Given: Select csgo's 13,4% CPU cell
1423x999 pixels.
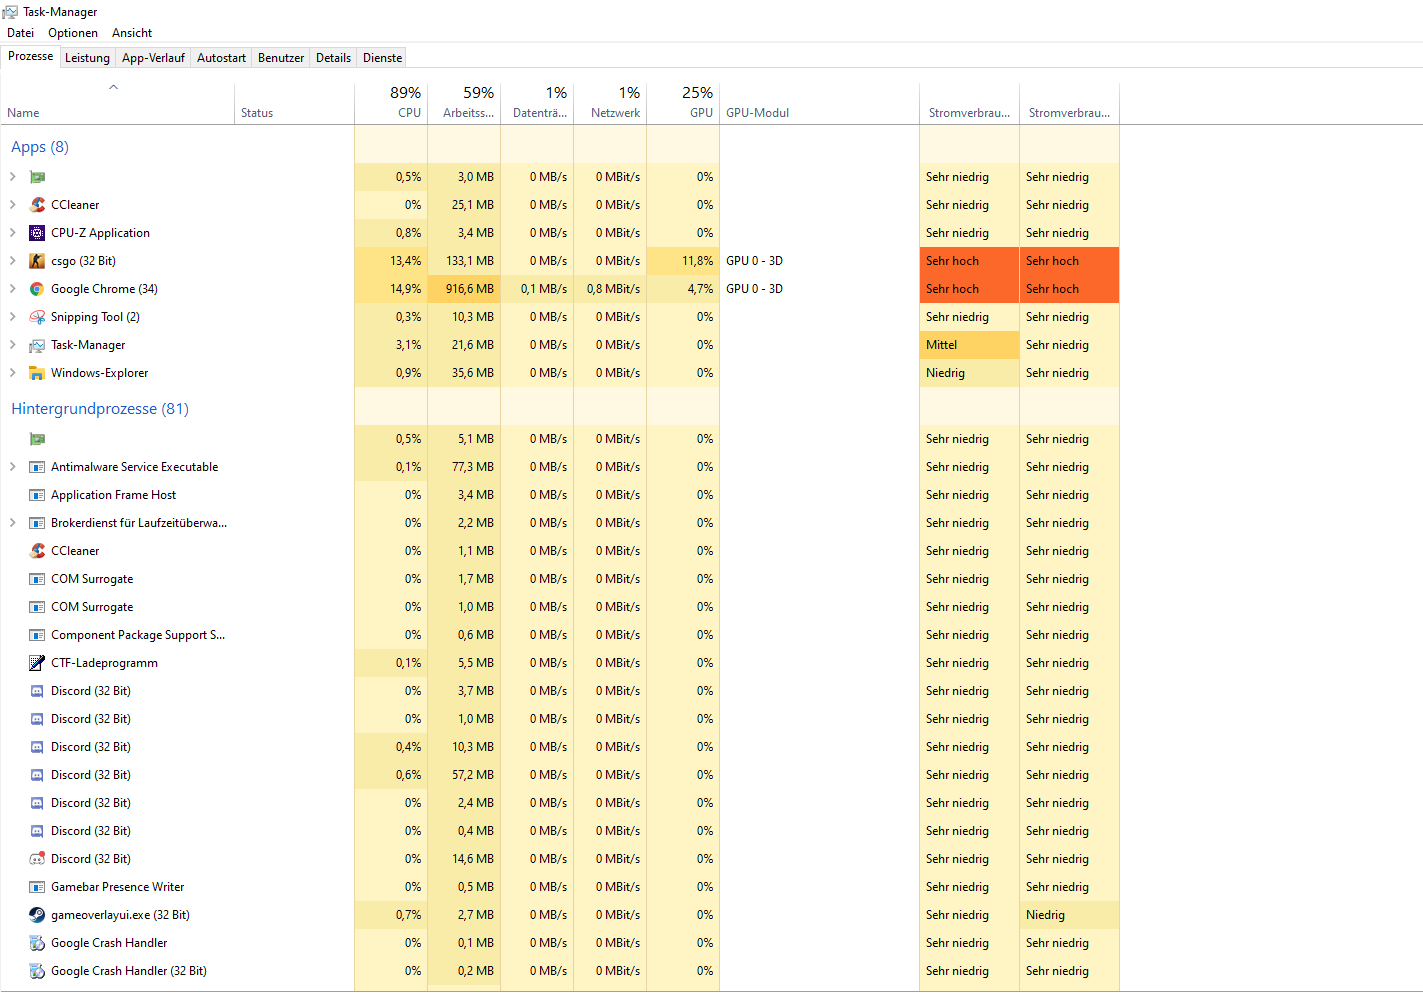Looking at the screenshot, I should tap(391, 261).
